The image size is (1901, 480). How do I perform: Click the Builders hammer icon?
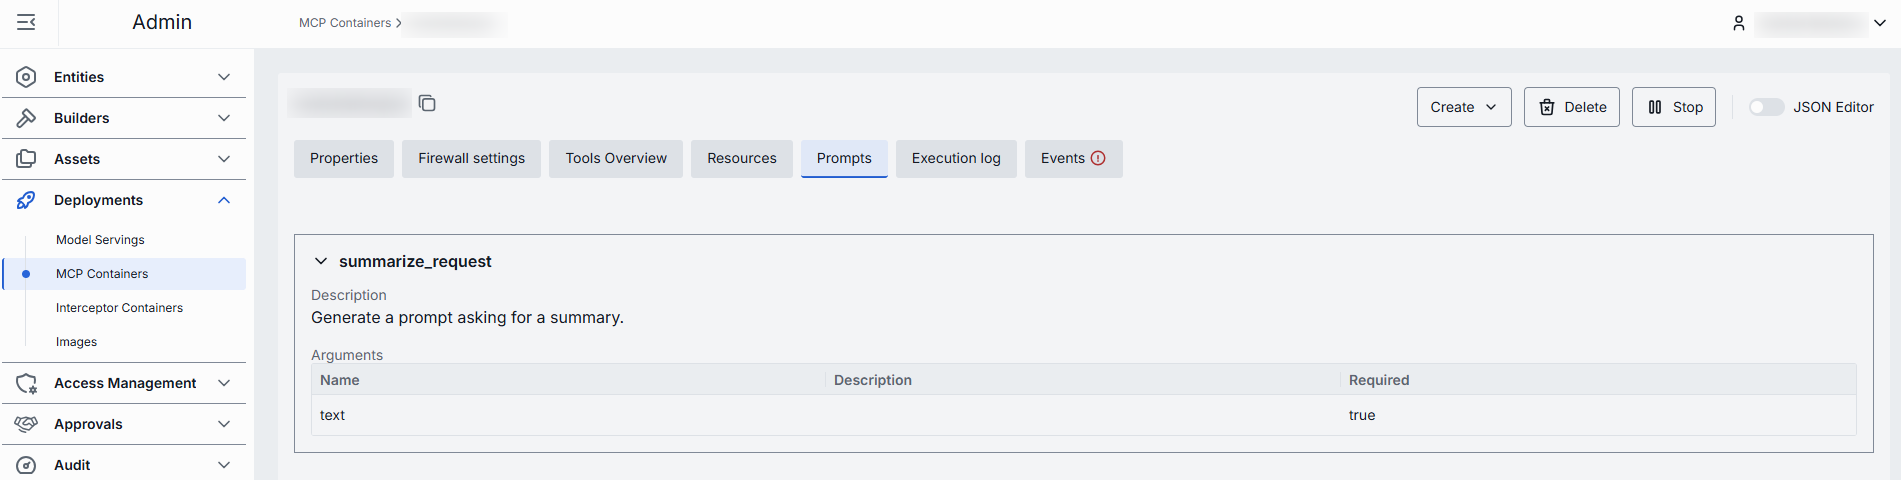coord(27,118)
